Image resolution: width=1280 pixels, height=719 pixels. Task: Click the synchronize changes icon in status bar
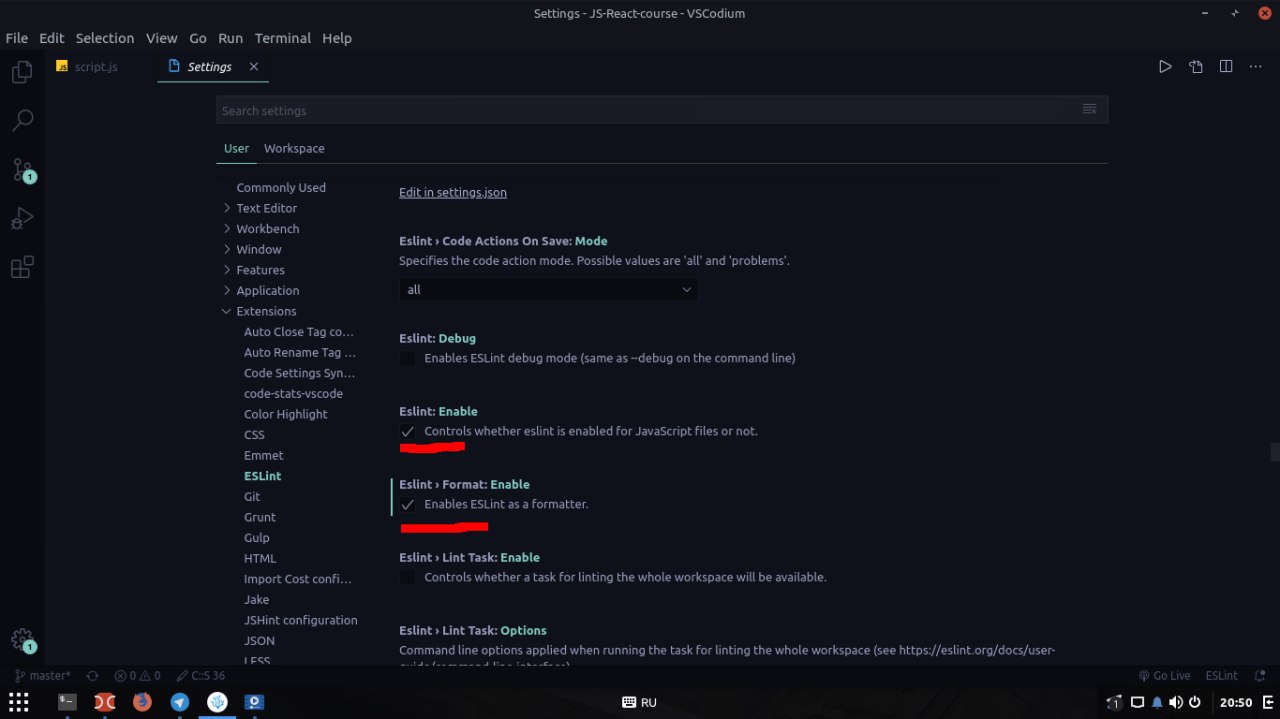[93, 676]
